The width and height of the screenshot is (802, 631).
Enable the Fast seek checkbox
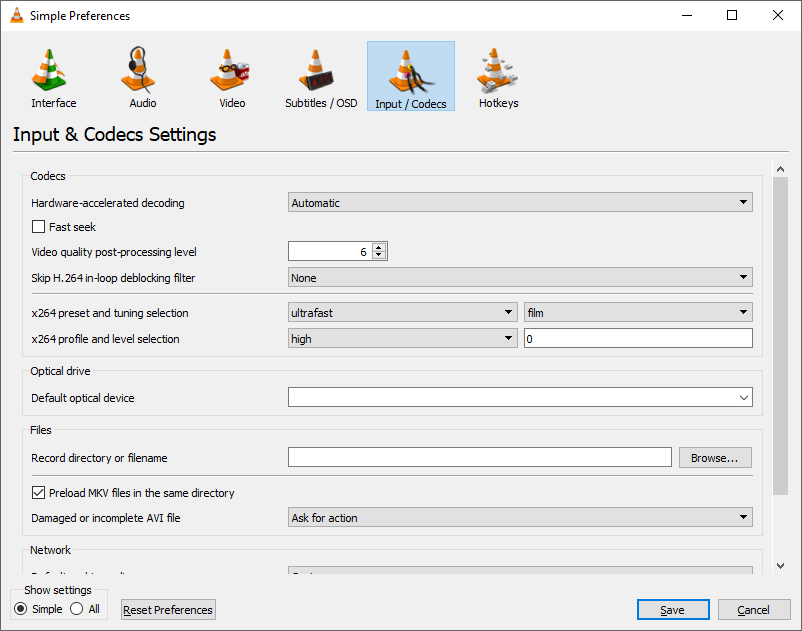pos(39,227)
